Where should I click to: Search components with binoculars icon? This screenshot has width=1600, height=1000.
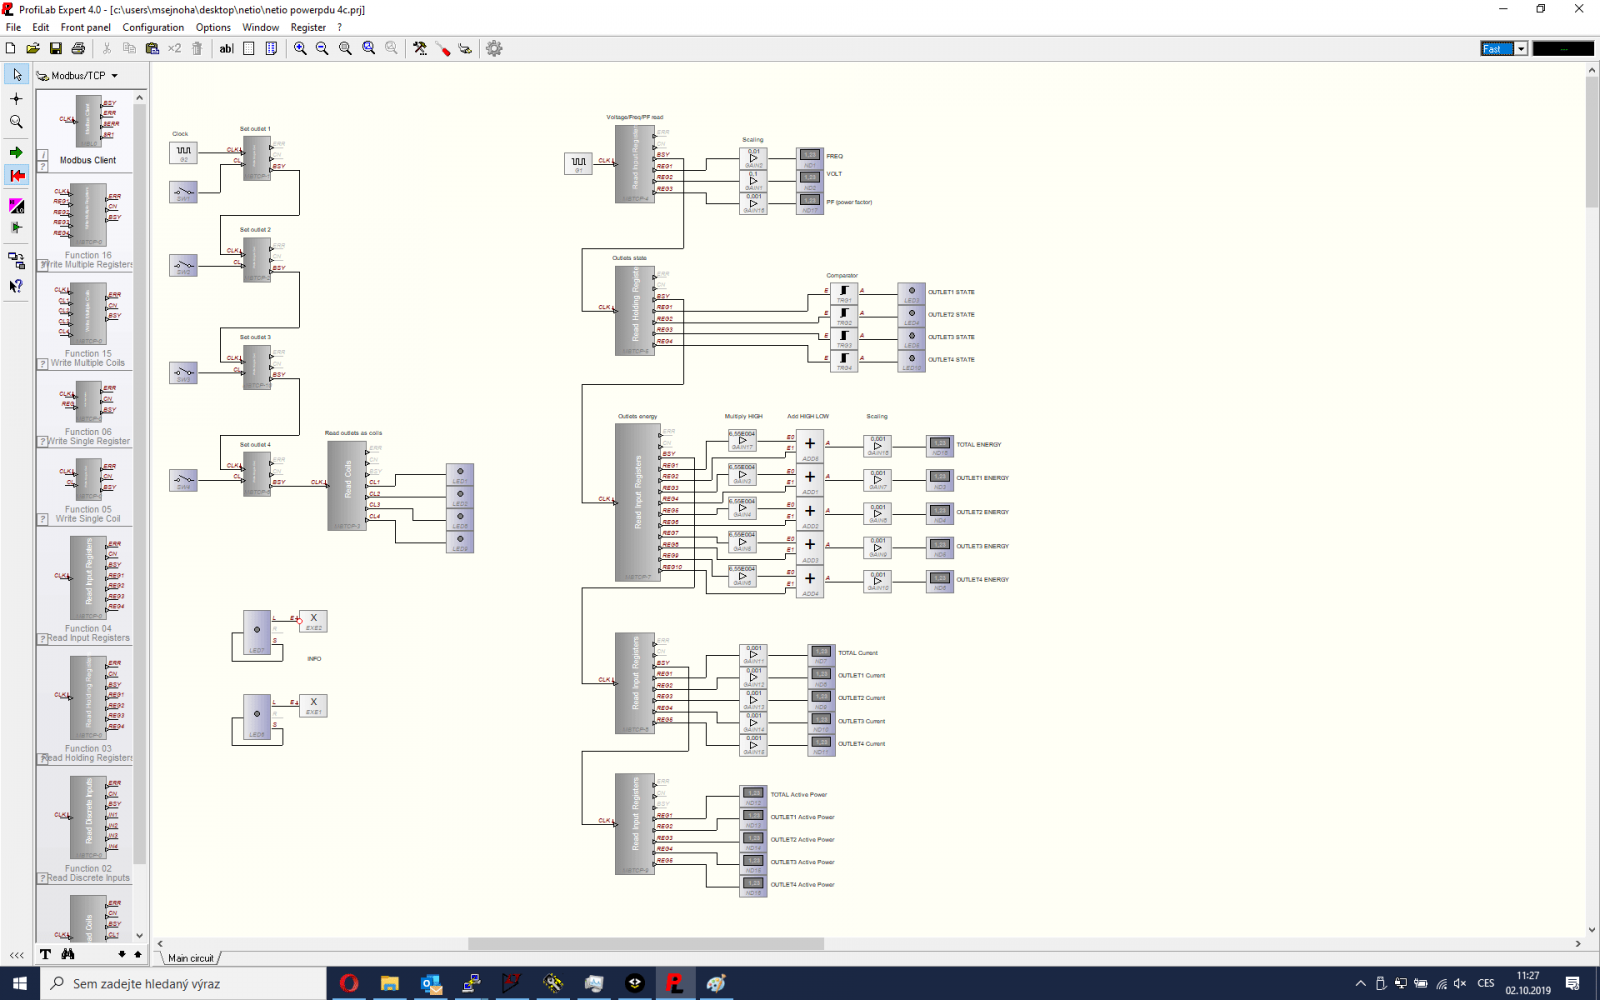pyautogui.click(x=68, y=954)
